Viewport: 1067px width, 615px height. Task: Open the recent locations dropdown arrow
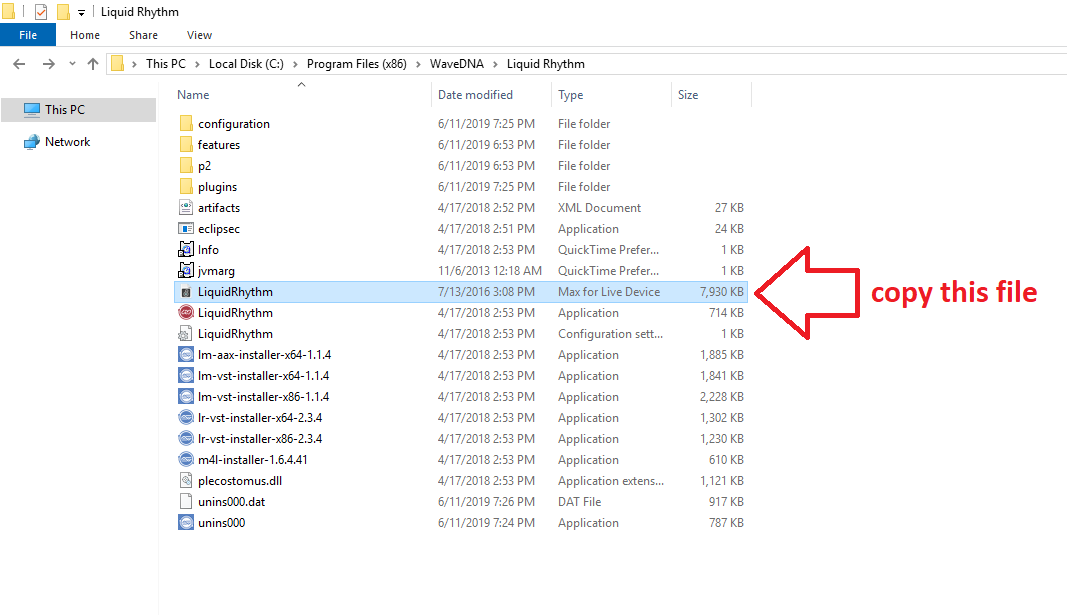coord(72,64)
